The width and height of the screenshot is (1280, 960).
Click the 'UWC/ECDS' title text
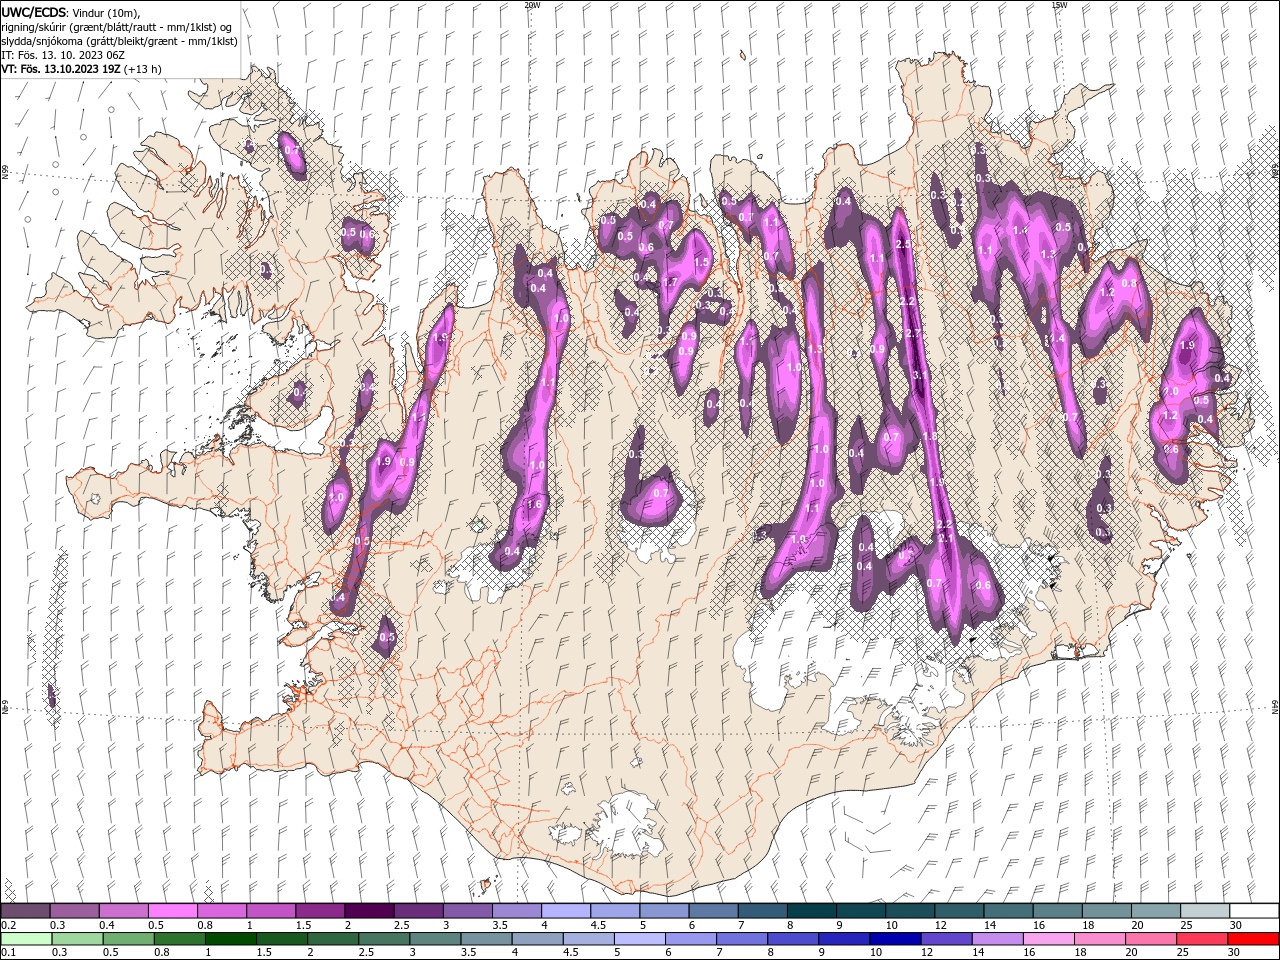[34, 12]
